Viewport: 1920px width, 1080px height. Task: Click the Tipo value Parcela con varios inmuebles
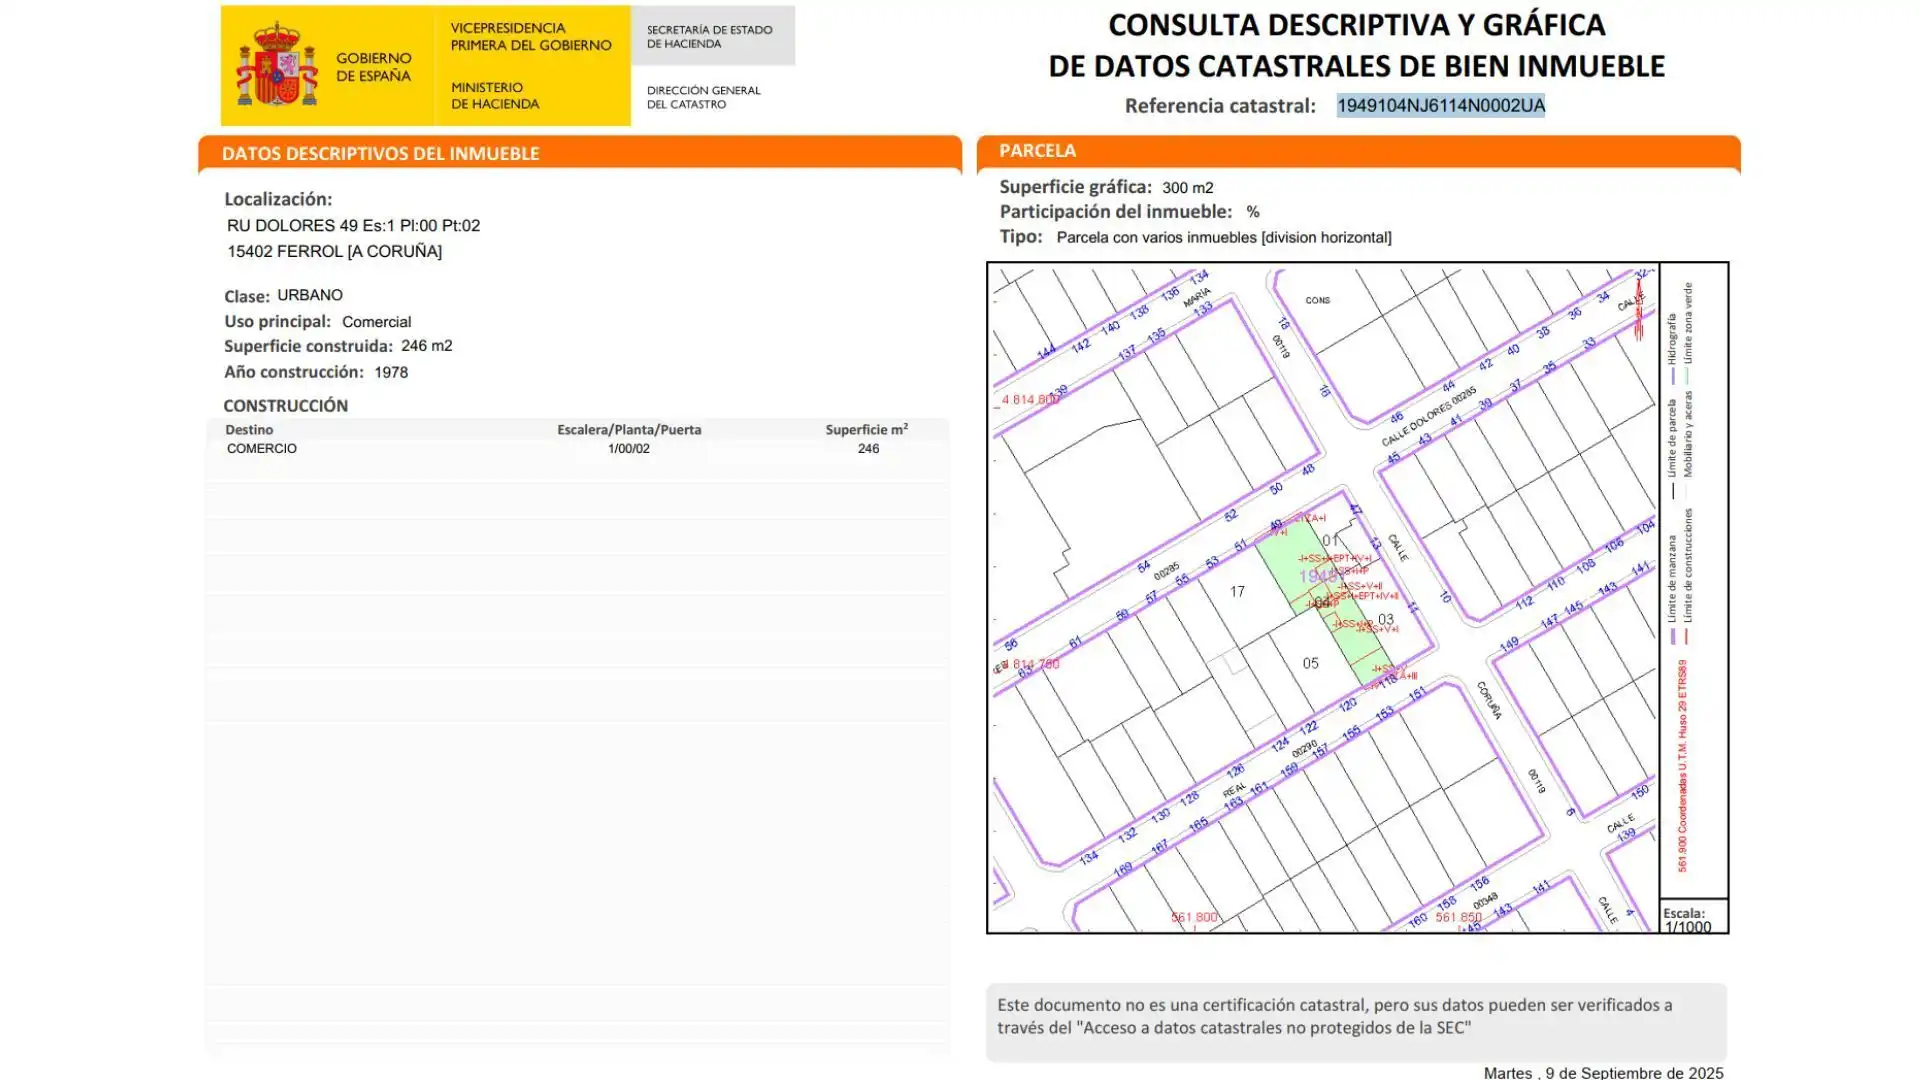pyautogui.click(x=1223, y=238)
